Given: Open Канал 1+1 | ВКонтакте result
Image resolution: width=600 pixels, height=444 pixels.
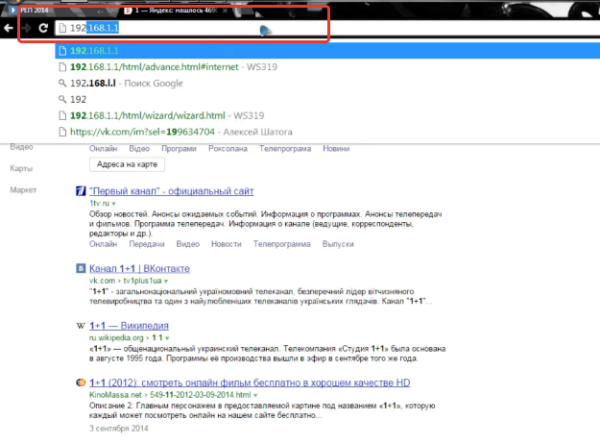Looking at the screenshot, I should [139, 269].
